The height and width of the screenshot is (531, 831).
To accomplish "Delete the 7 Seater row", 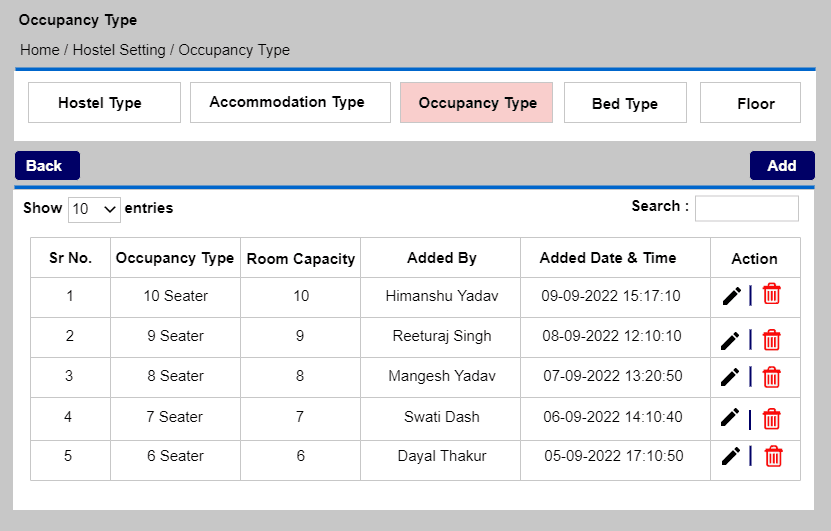I will point(771,419).
